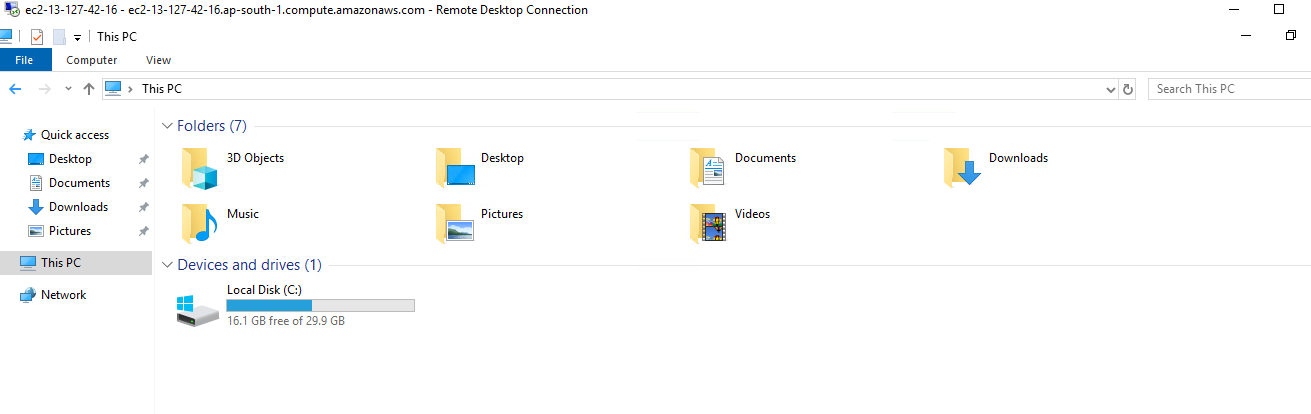Click the Explorer window Restore Down button
Viewport: 1311px width, 414px height.
1291,36
